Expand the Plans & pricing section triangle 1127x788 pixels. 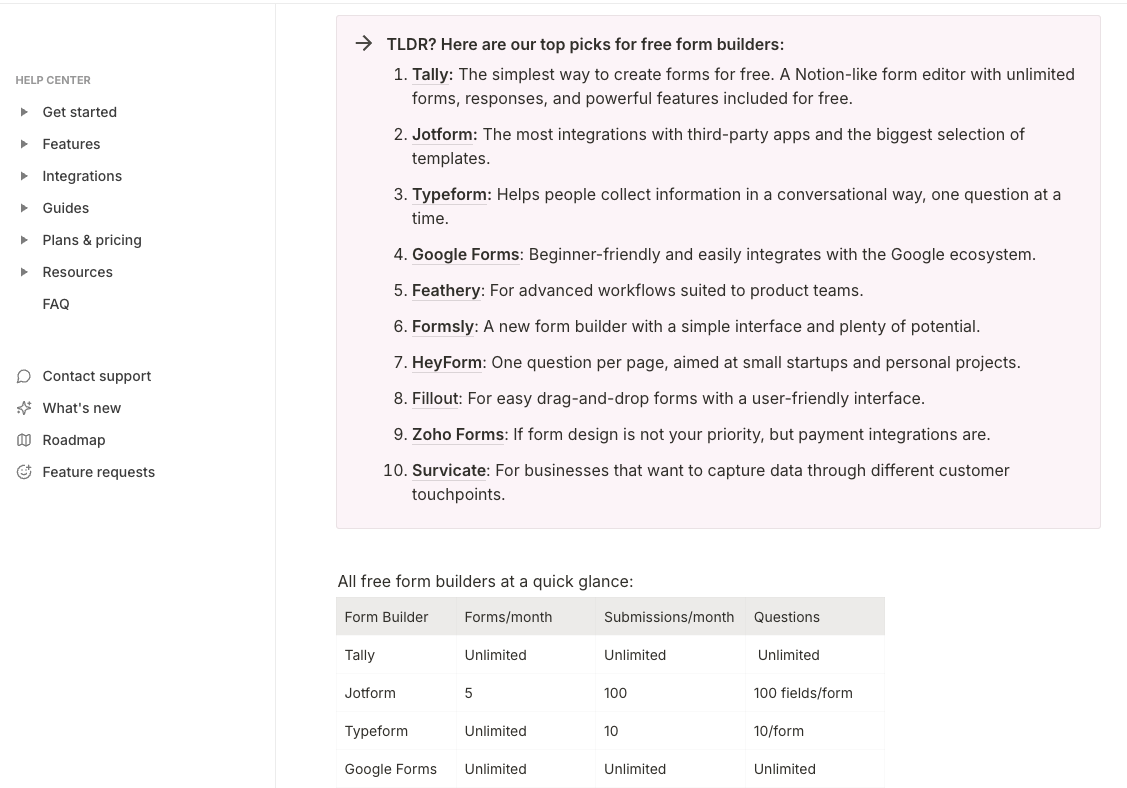point(24,240)
